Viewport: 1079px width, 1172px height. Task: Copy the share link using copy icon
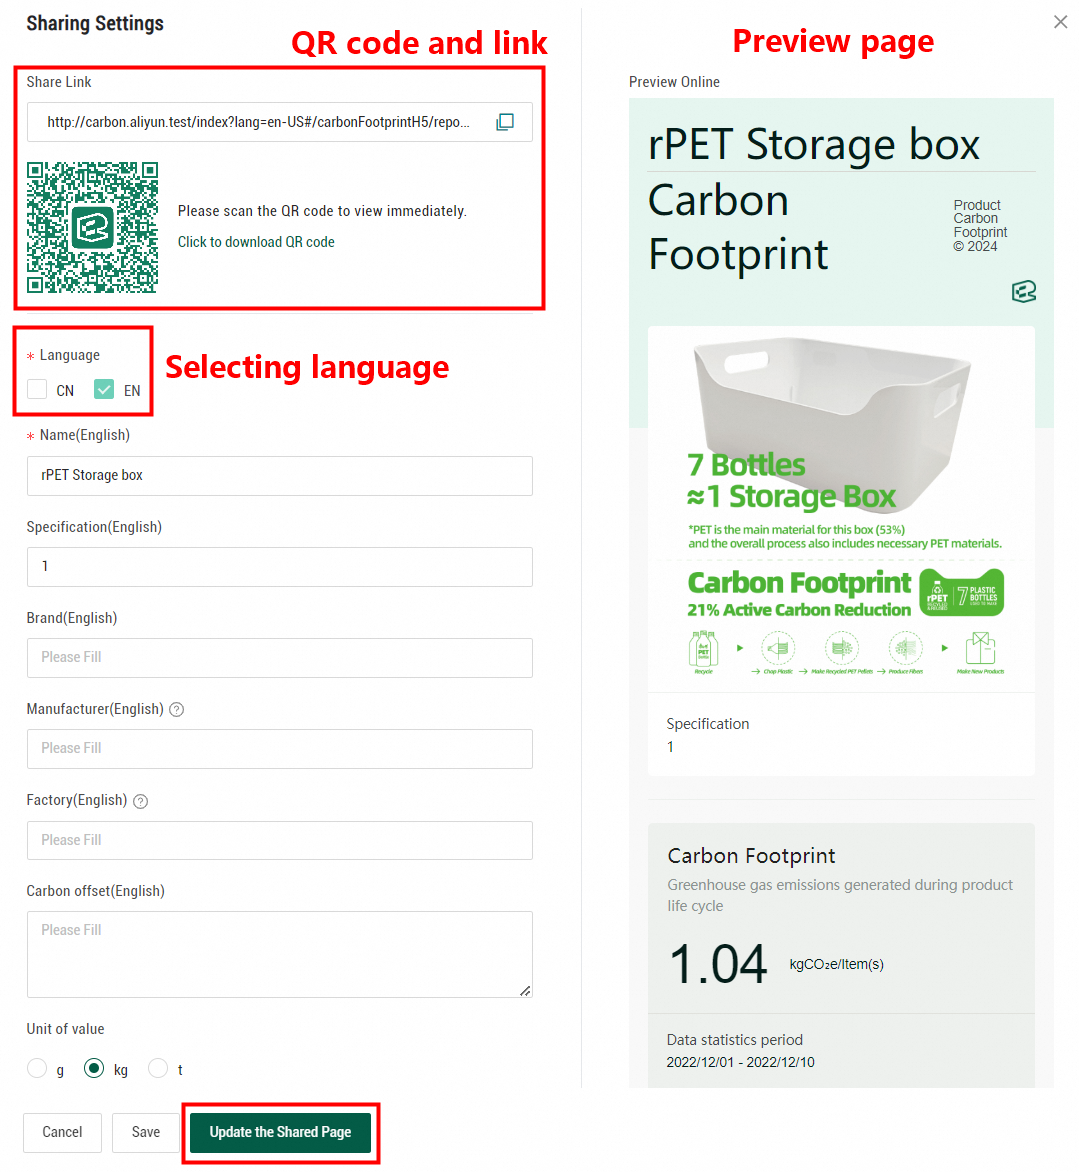(505, 122)
